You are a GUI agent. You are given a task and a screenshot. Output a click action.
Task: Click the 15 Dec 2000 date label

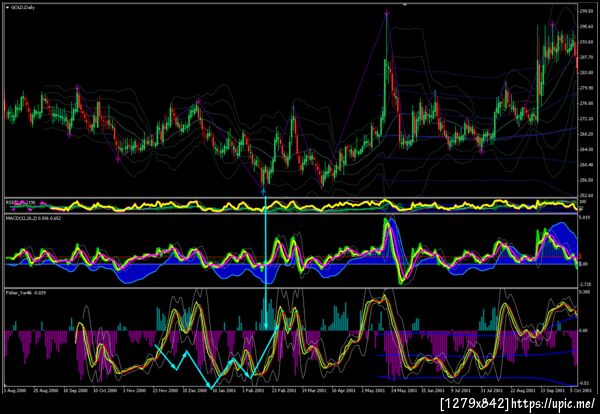coord(196,390)
